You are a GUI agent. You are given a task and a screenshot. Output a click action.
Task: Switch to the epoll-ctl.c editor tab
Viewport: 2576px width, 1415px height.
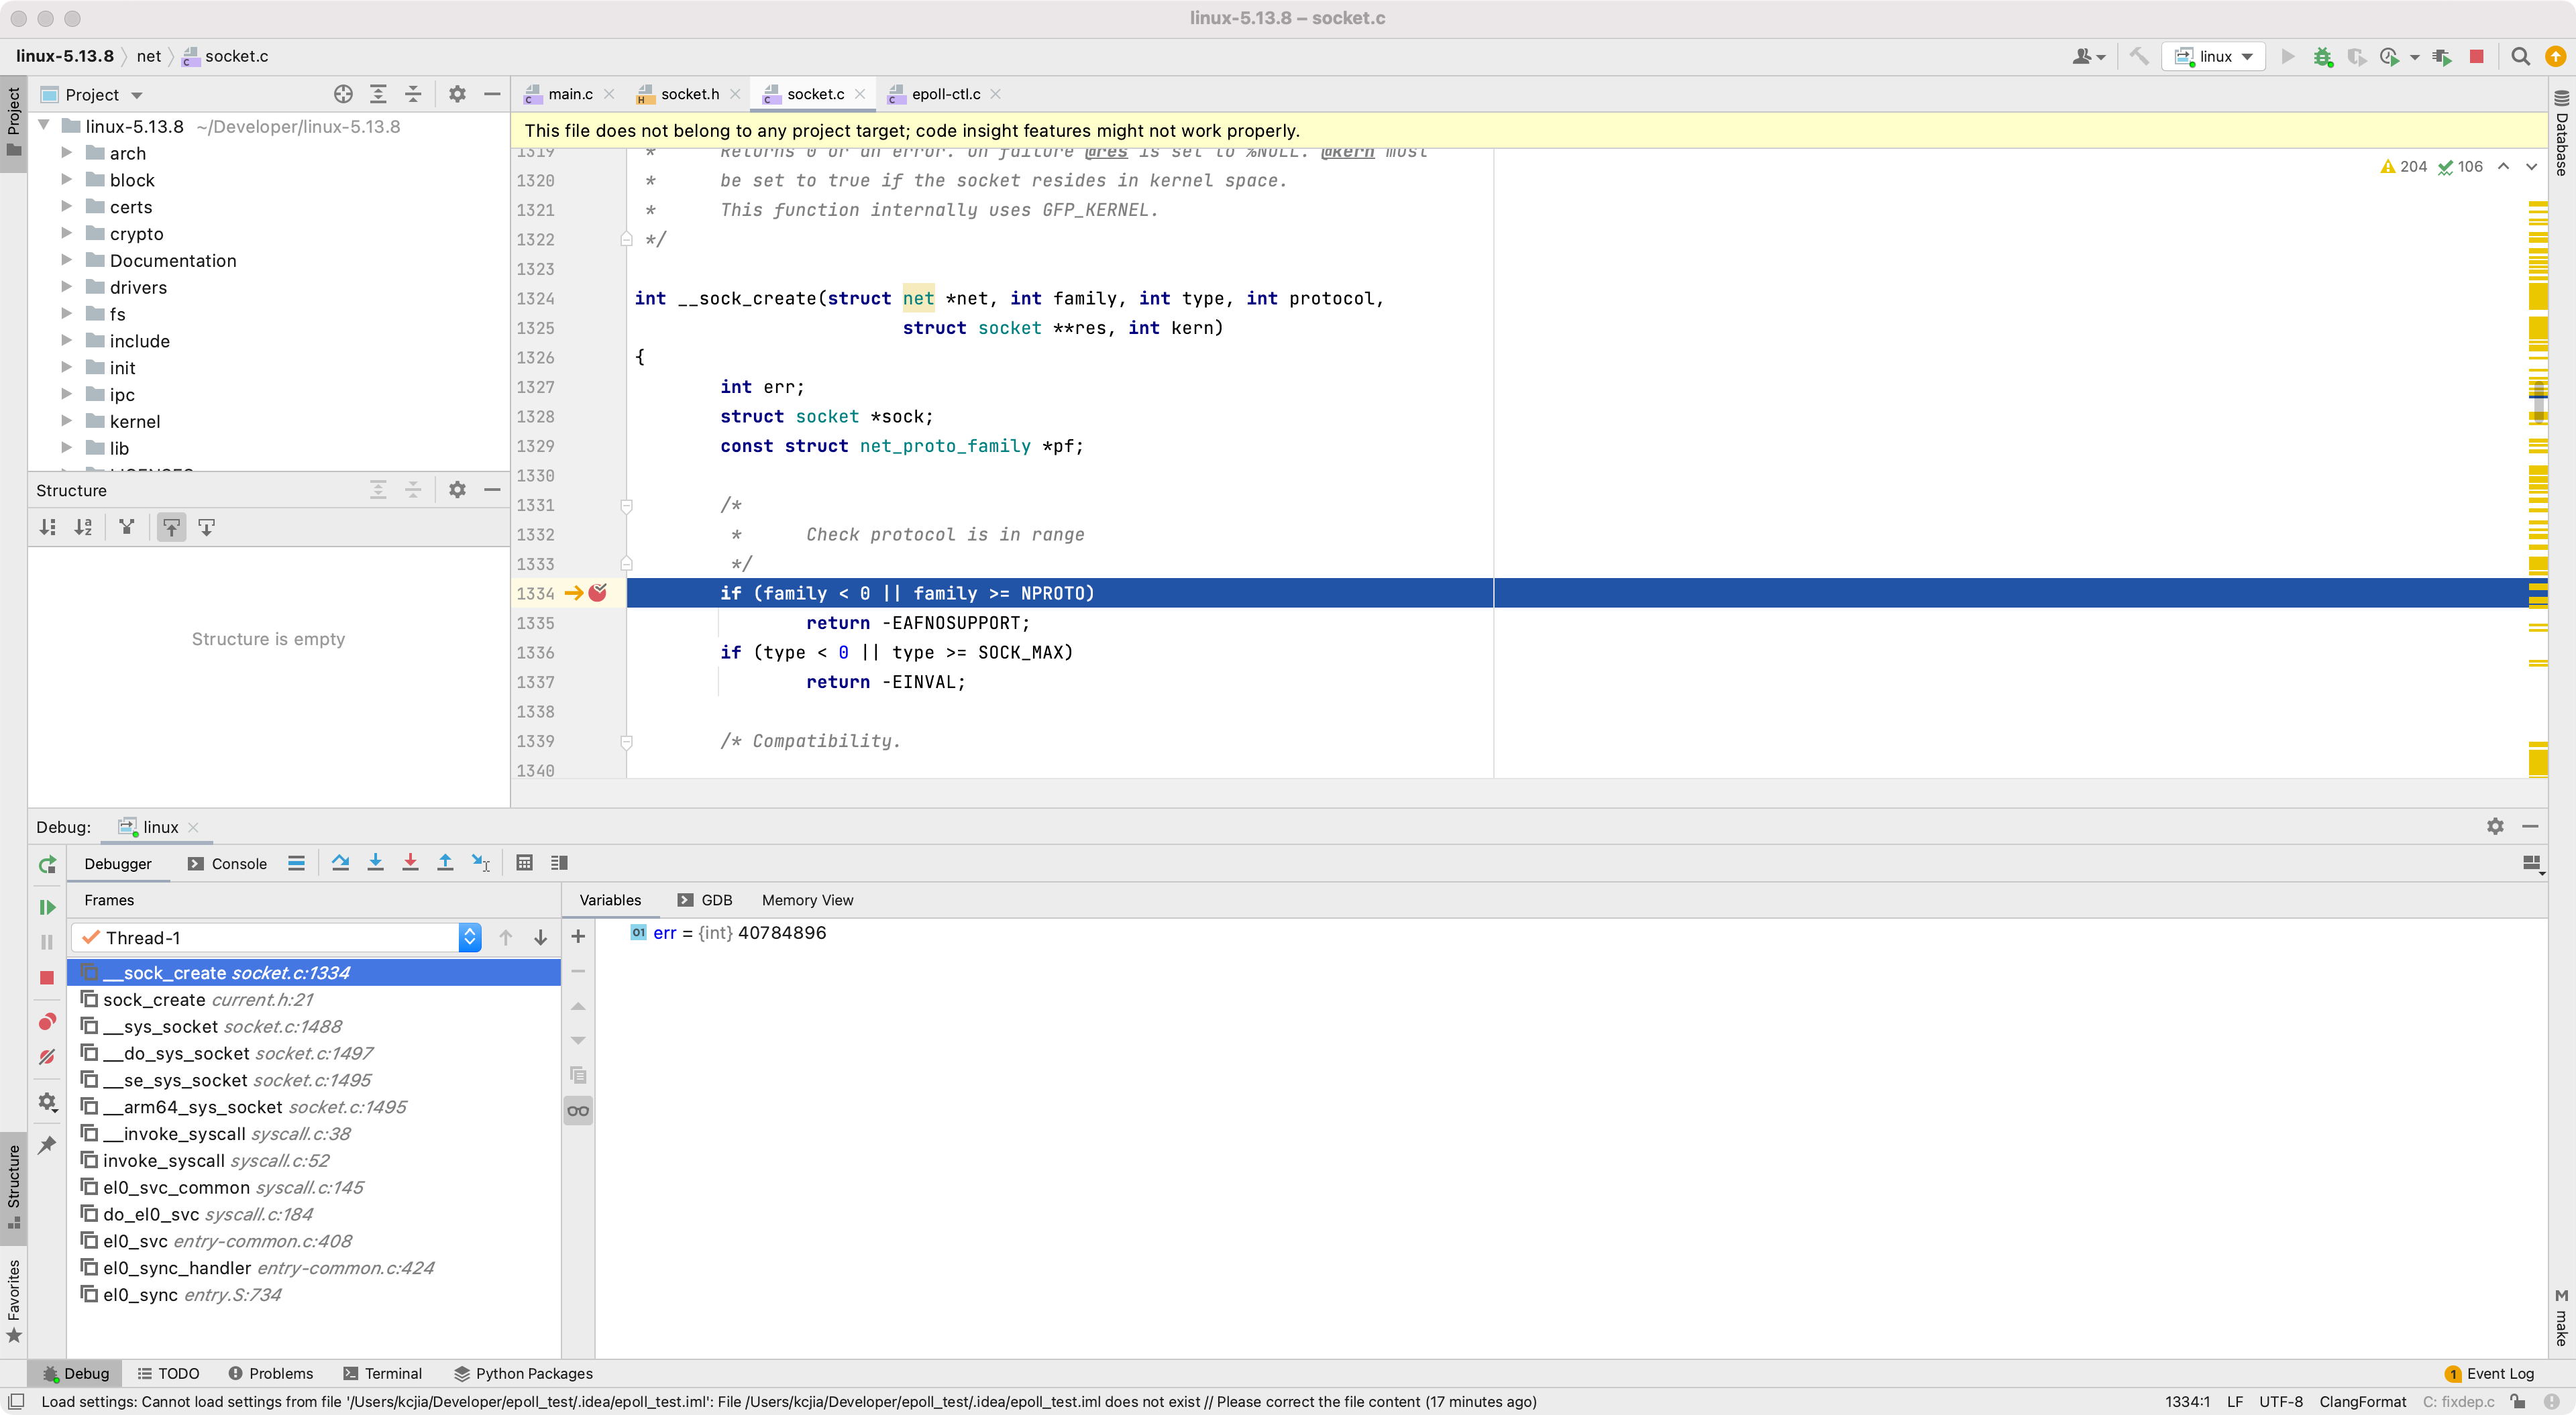click(x=945, y=94)
